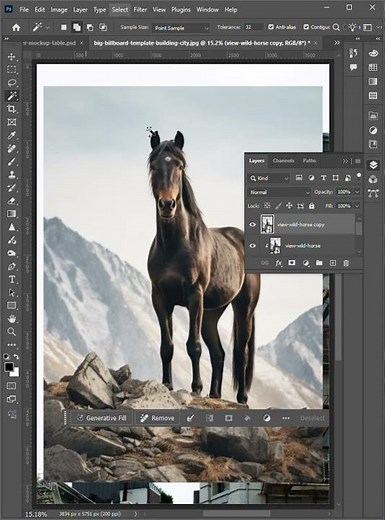Click the background color swatch

point(16,373)
